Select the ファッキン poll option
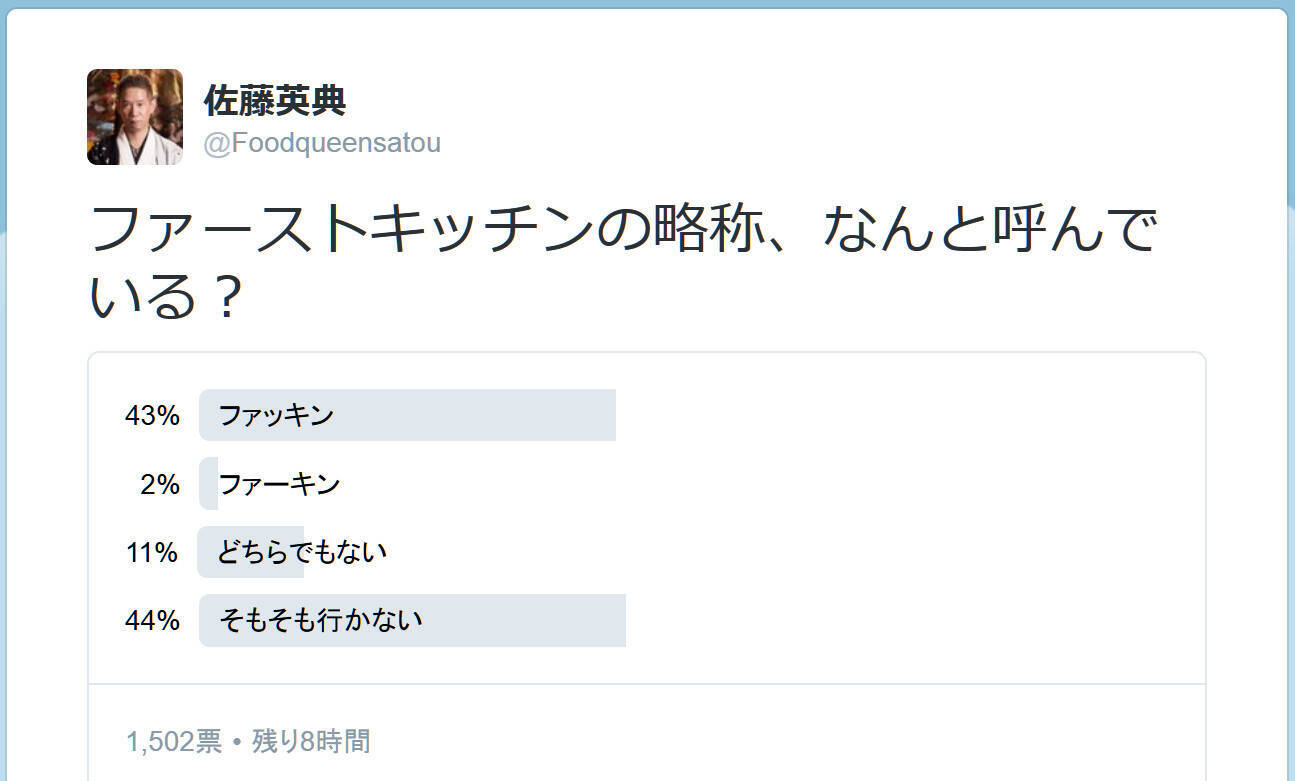Viewport: 1295px width, 781px height. pos(276,415)
